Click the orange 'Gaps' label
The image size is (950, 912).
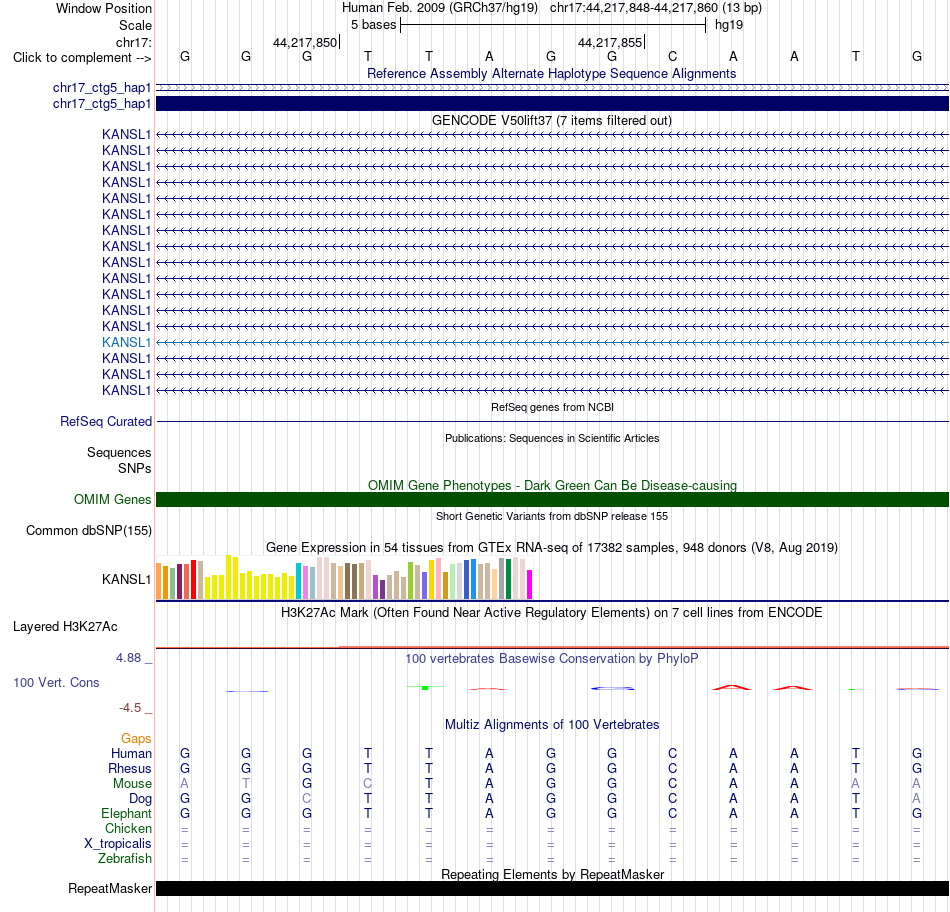(136, 738)
